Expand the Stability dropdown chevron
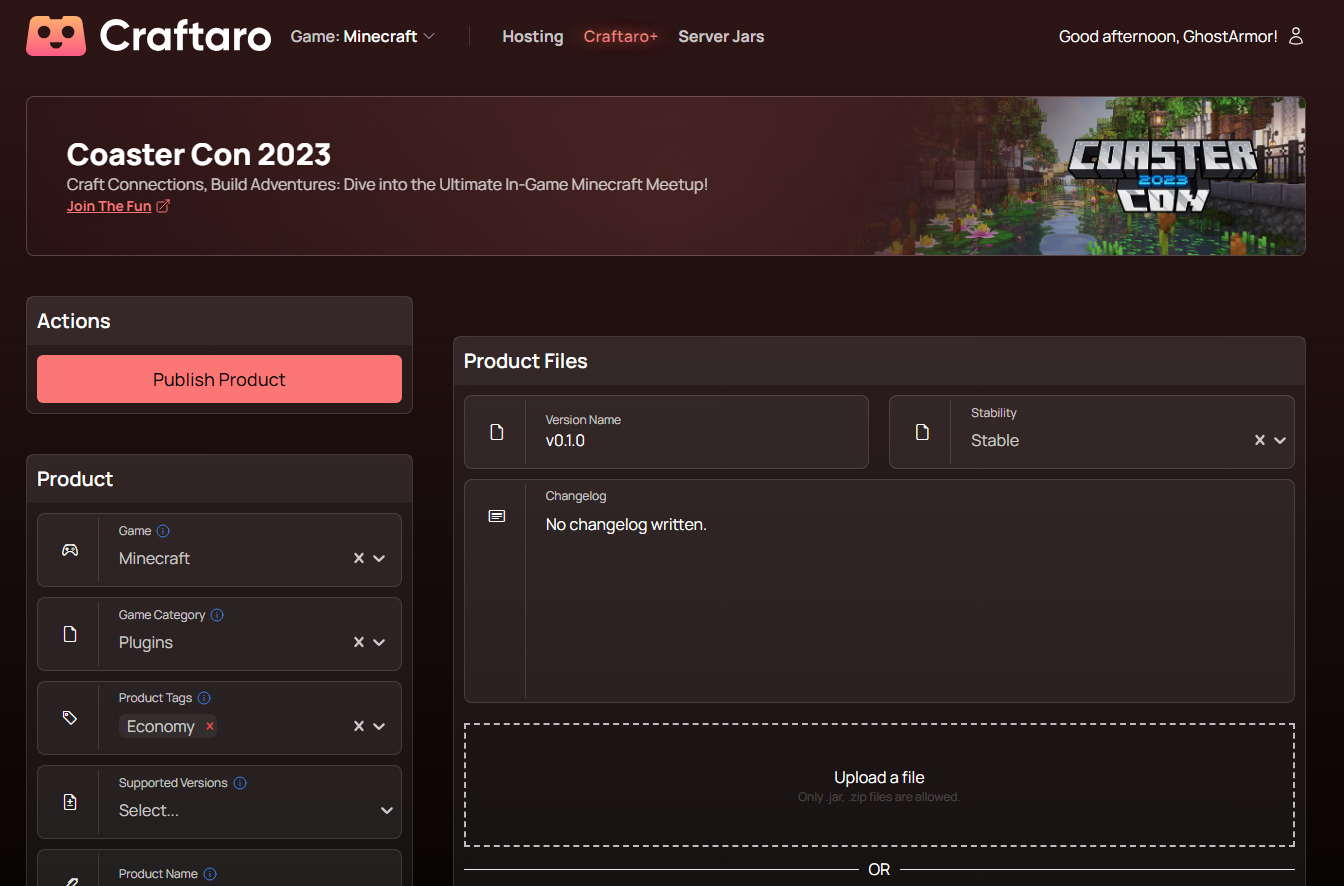 (1280, 440)
